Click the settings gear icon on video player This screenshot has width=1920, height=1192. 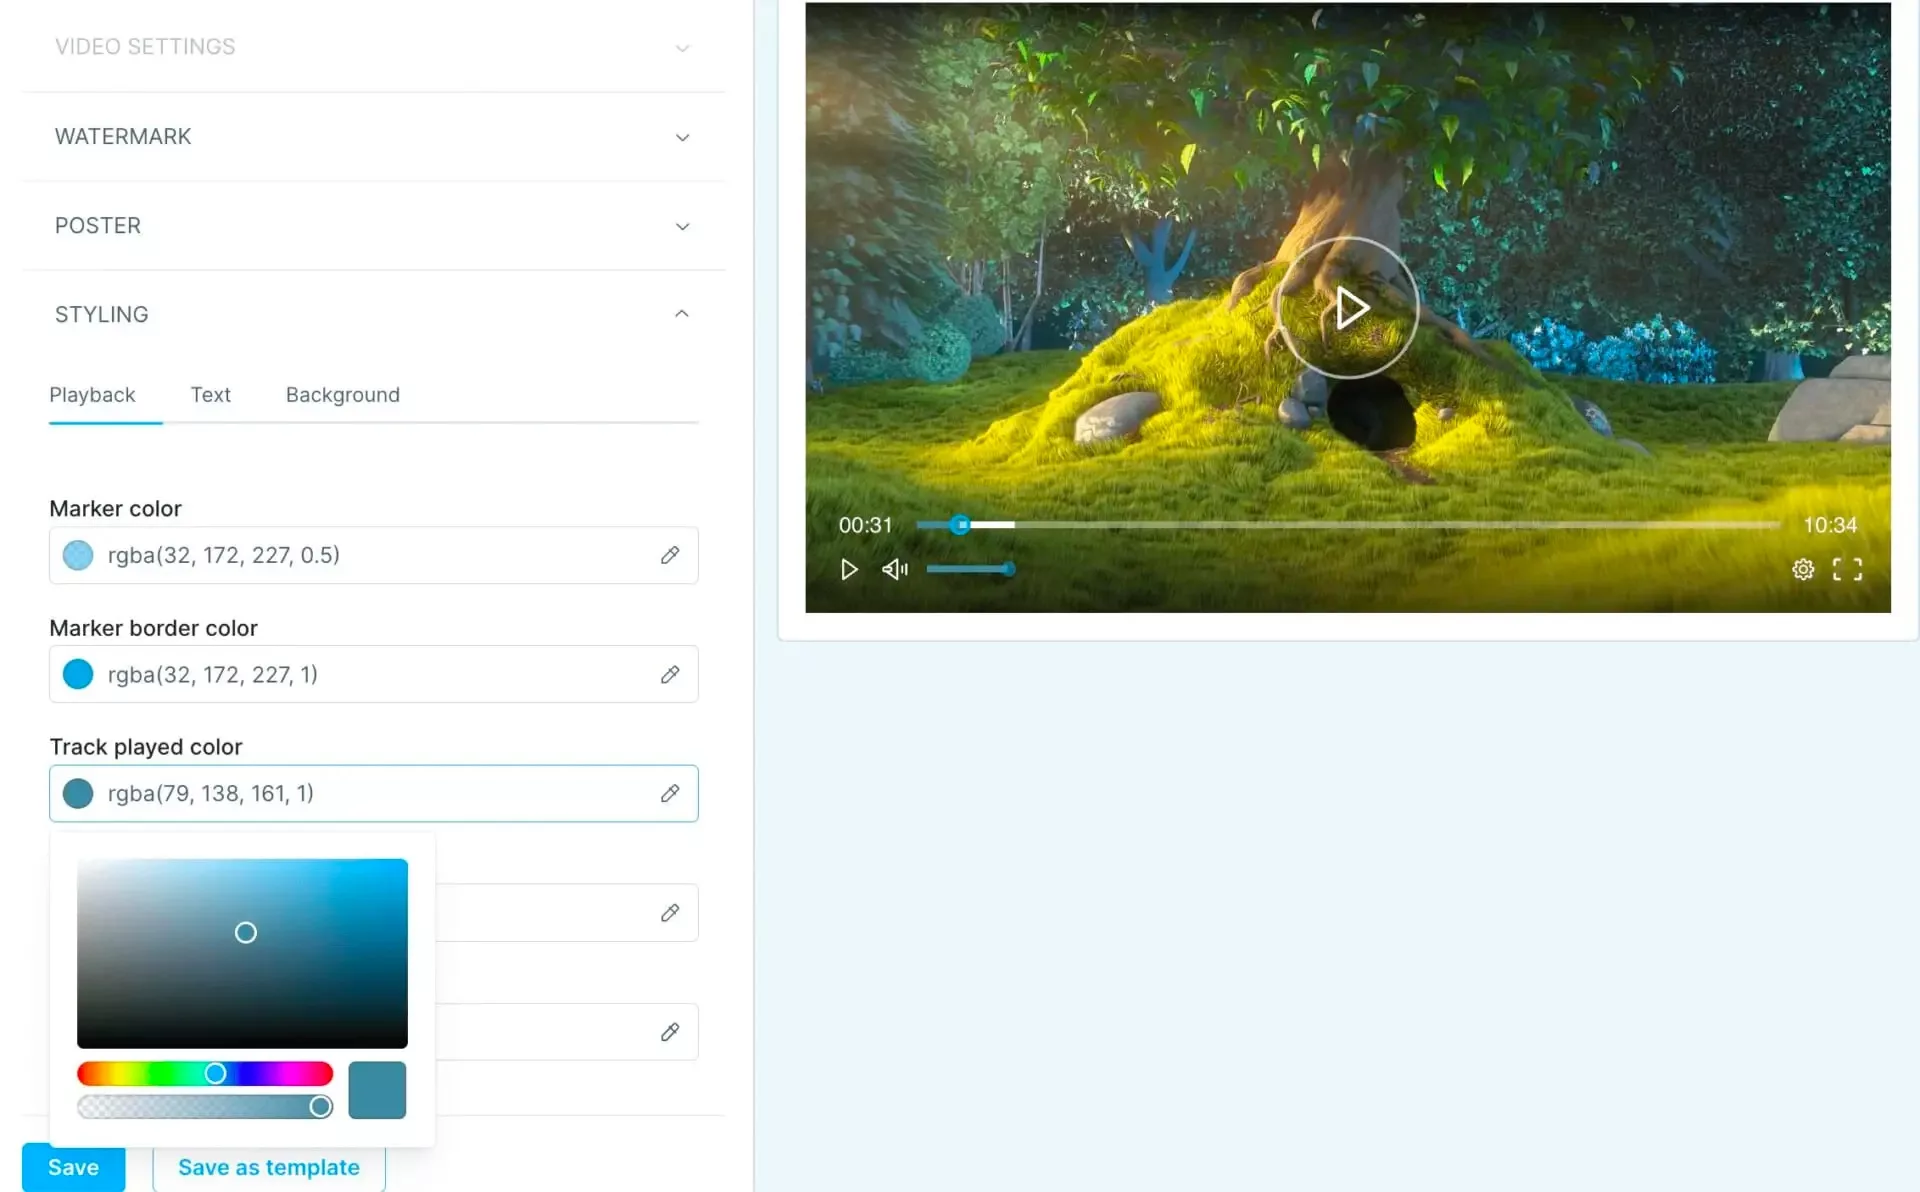pos(1805,569)
